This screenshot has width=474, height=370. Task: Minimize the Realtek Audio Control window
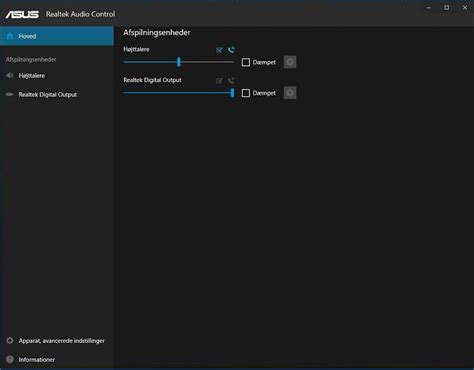tap(429, 8)
